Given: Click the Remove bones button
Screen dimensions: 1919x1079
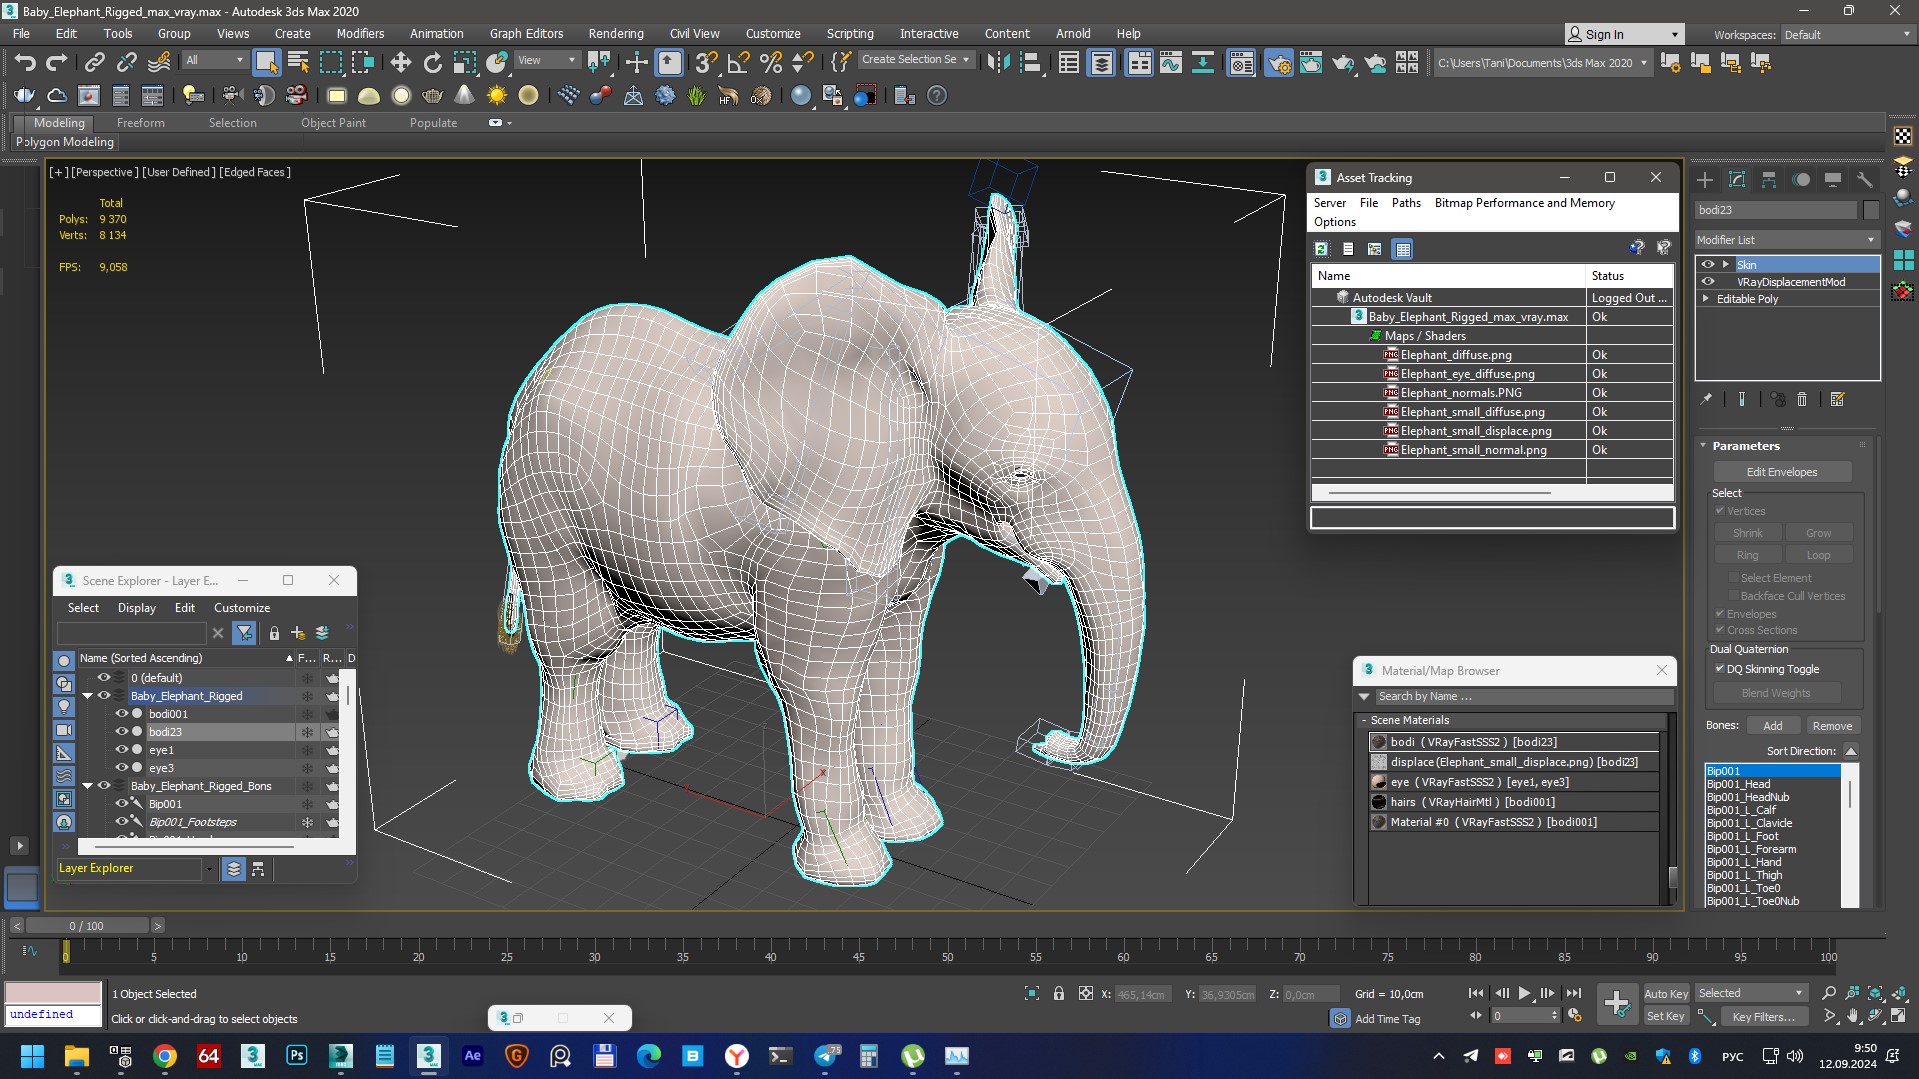Looking at the screenshot, I should [x=1832, y=726].
